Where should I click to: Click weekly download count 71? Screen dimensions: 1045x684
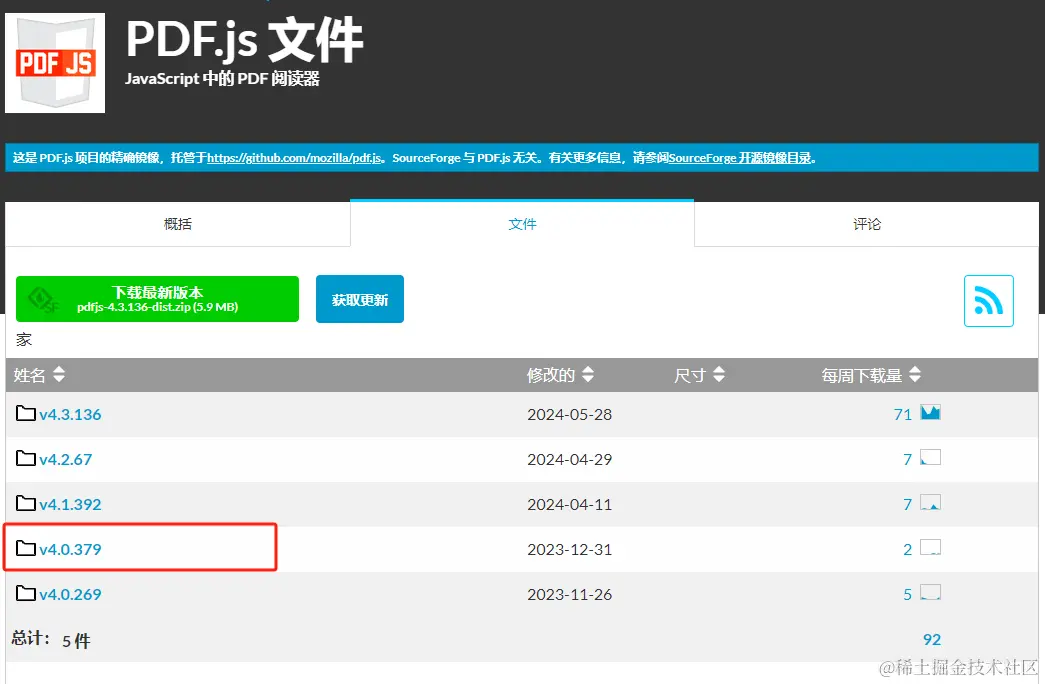pyautogui.click(x=902, y=415)
